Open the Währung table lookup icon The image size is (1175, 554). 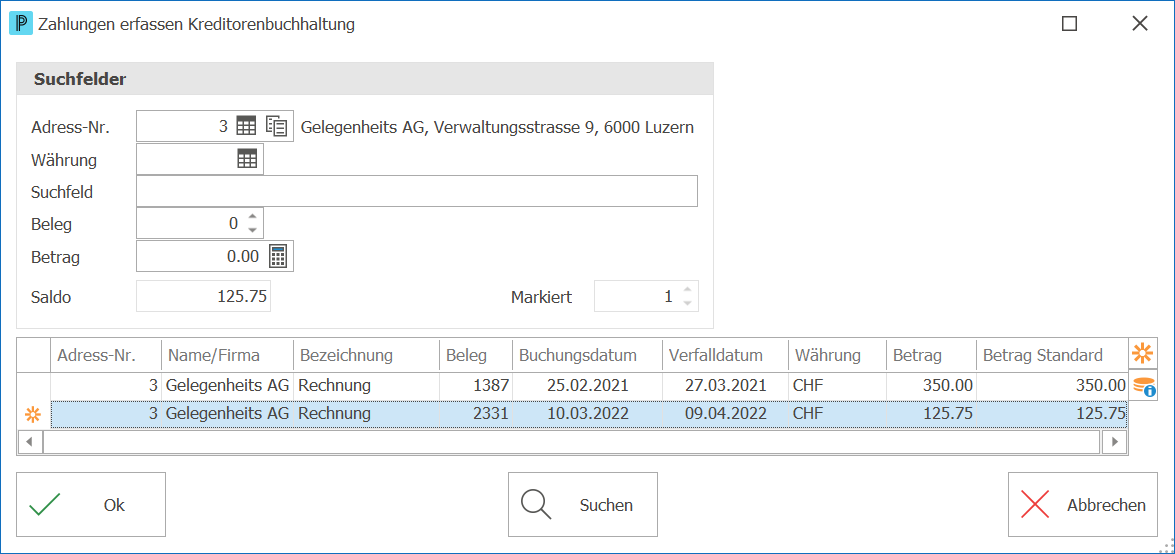click(247, 158)
